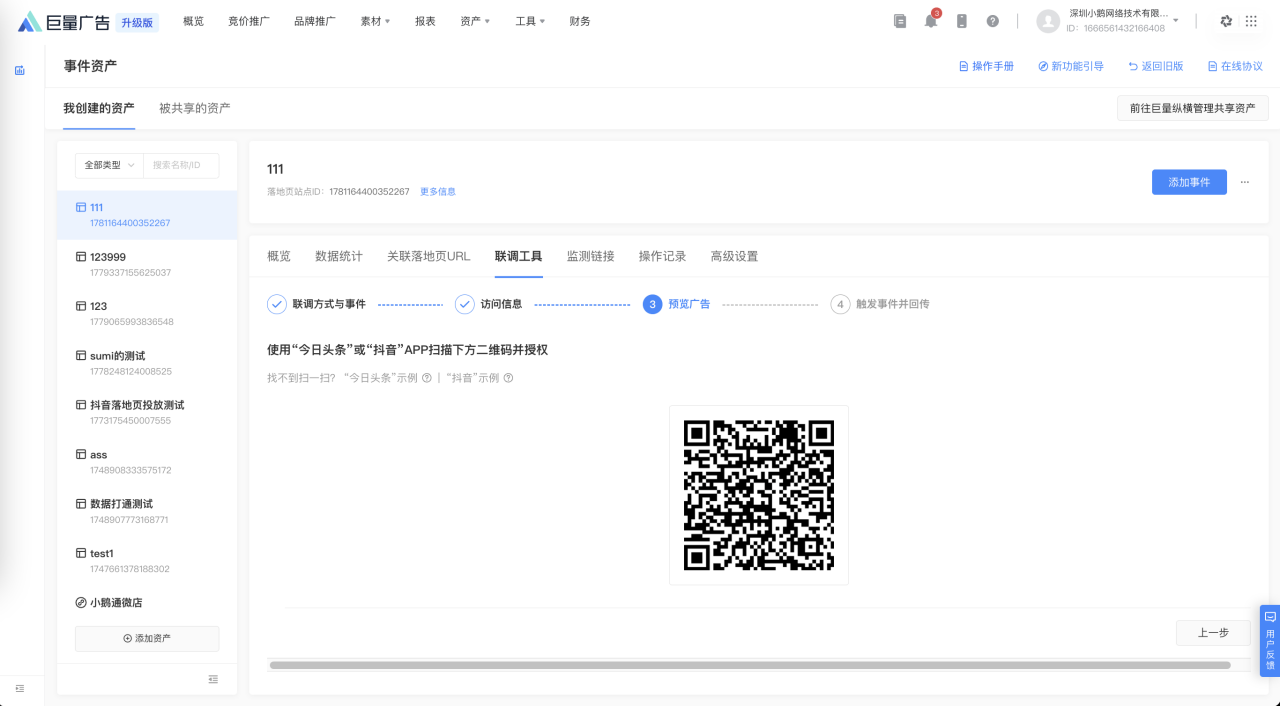Screen dimensions: 1280x706
Task: Select asset 123 with ID 1779065993838548
Action: click(147, 314)
